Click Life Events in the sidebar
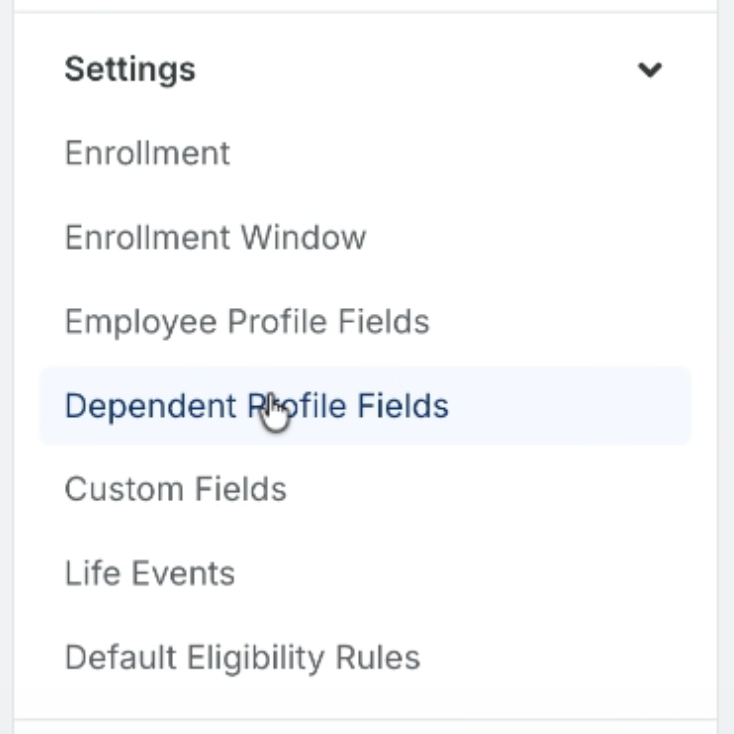The image size is (734, 734). pyautogui.click(x=150, y=573)
